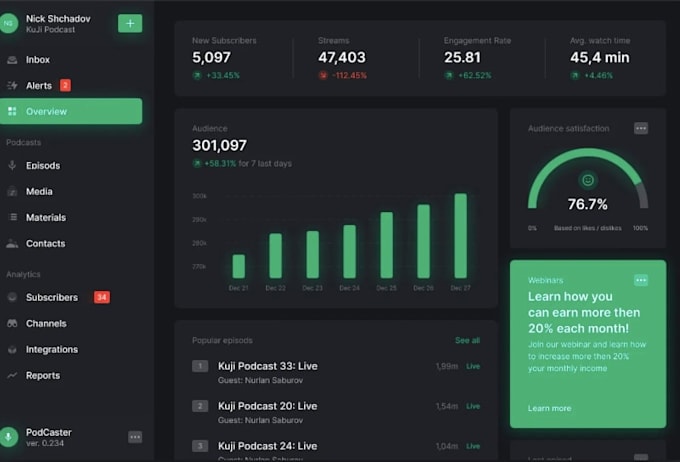Click the Streams value 47,403
680x462 pixels.
[x=342, y=57]
